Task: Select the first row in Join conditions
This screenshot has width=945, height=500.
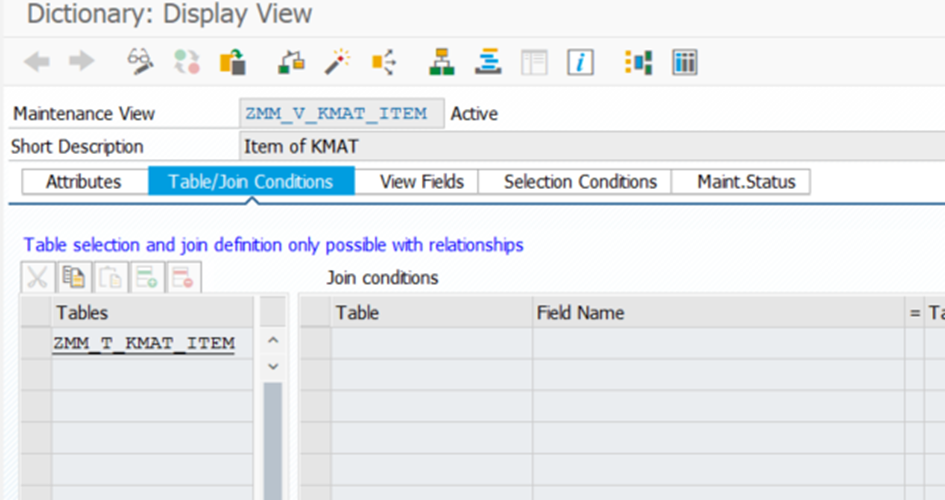Action: click(315, 344)
